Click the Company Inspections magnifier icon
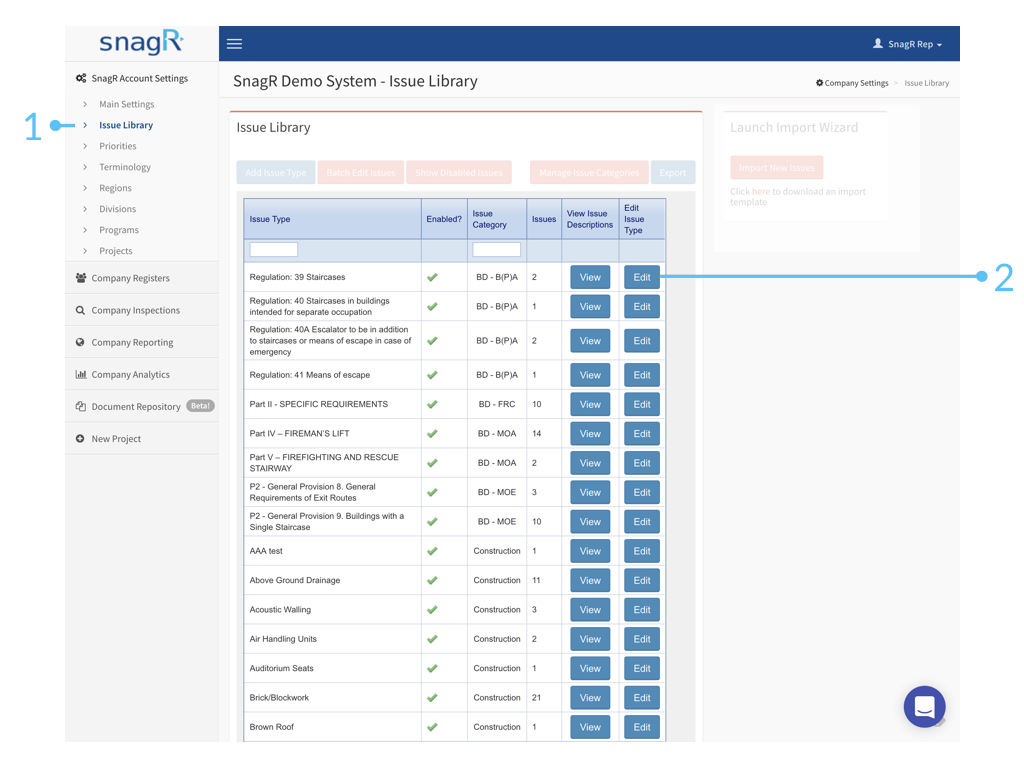1024x768 pixels. coord(80,310)
